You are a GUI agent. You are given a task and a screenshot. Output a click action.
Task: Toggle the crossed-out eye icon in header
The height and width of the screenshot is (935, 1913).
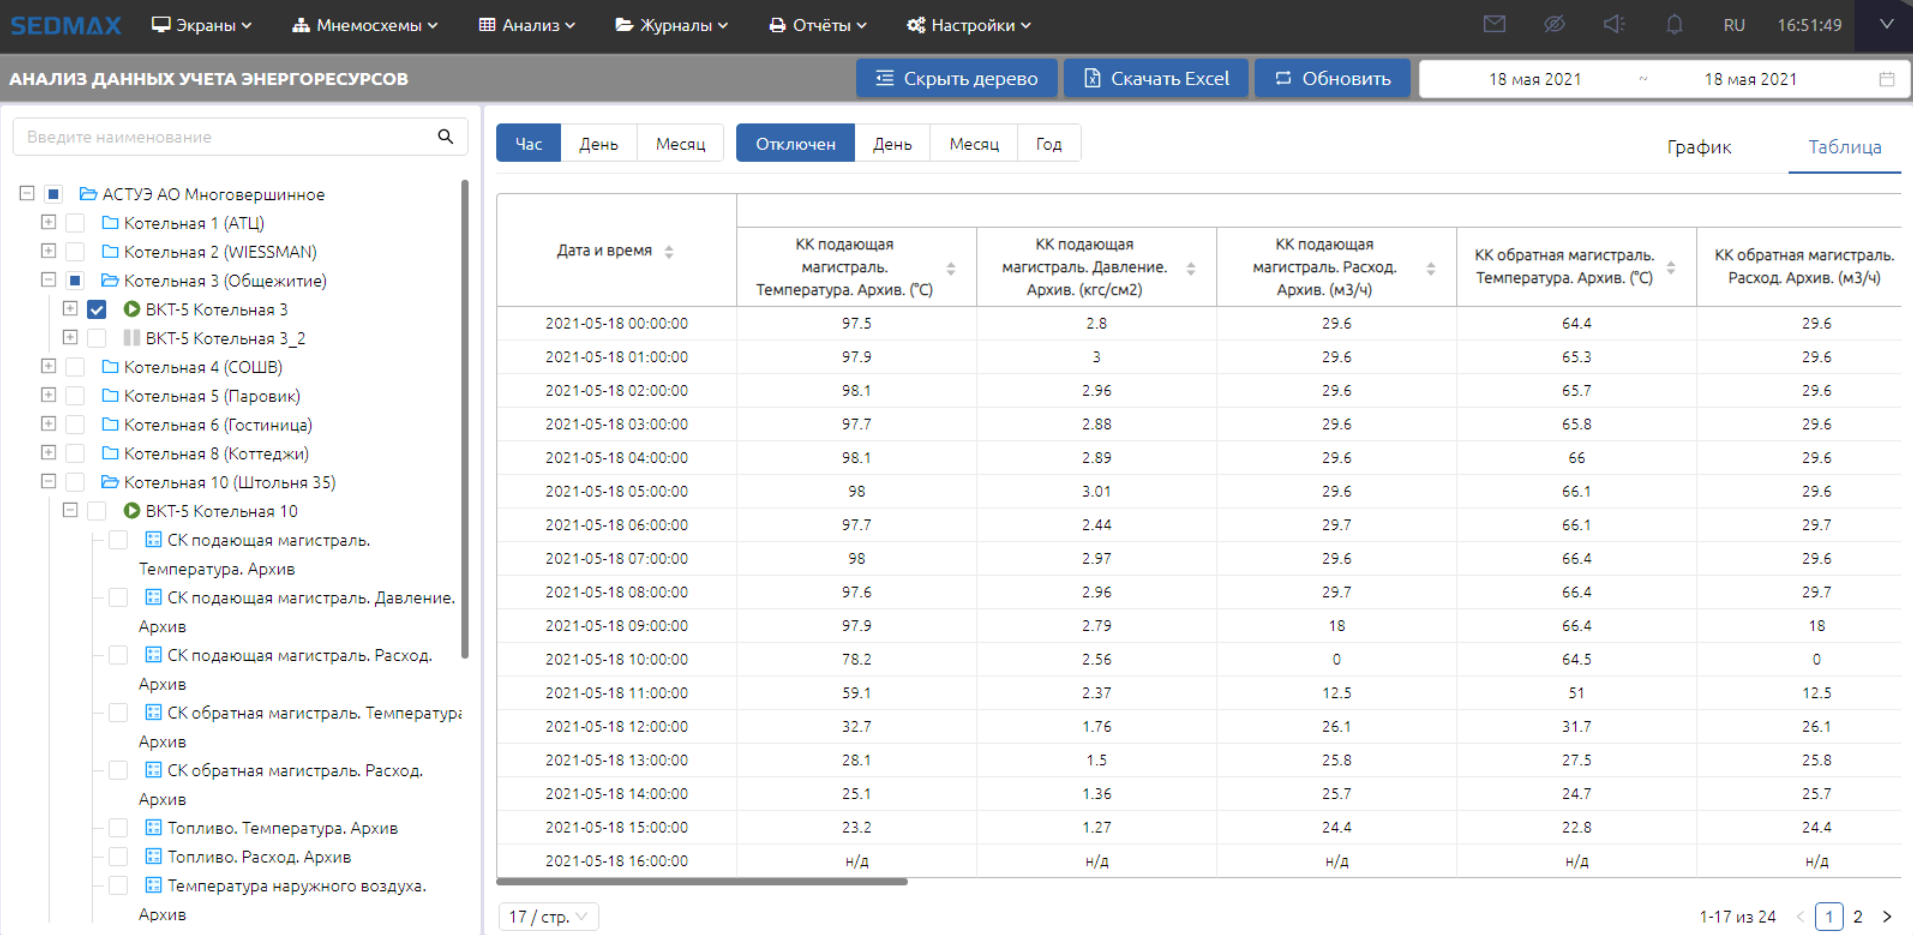pos(1554,25)
